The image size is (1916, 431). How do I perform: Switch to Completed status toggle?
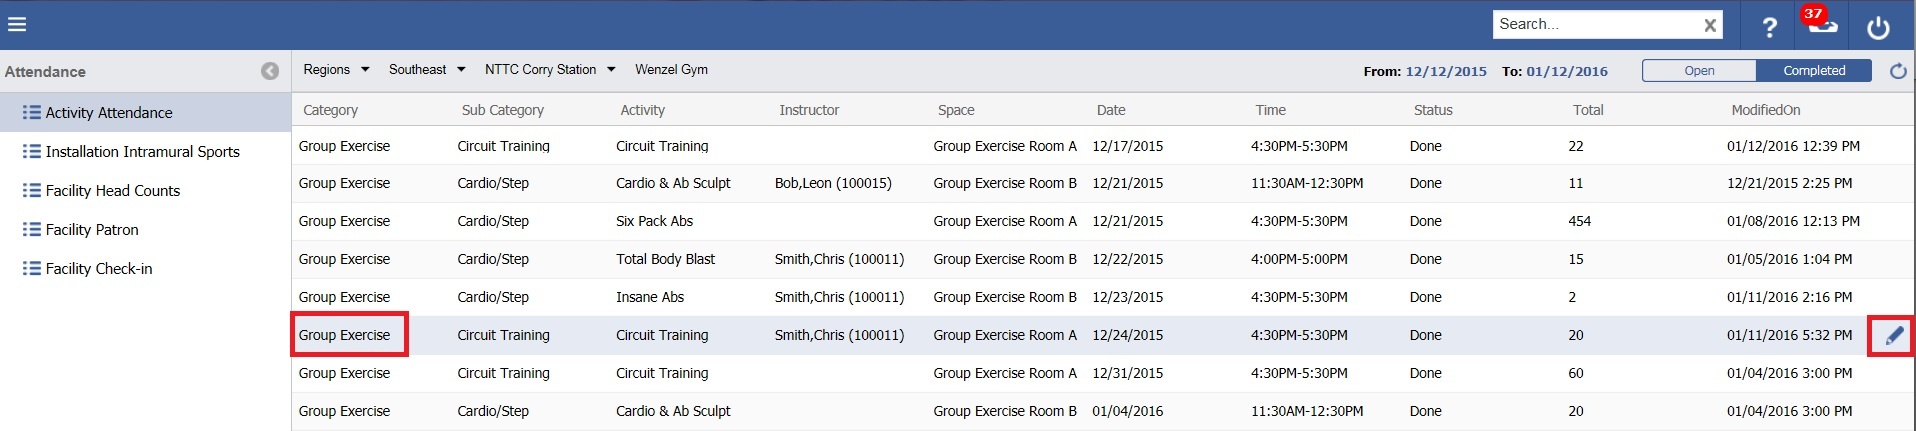pos(1814,71)
